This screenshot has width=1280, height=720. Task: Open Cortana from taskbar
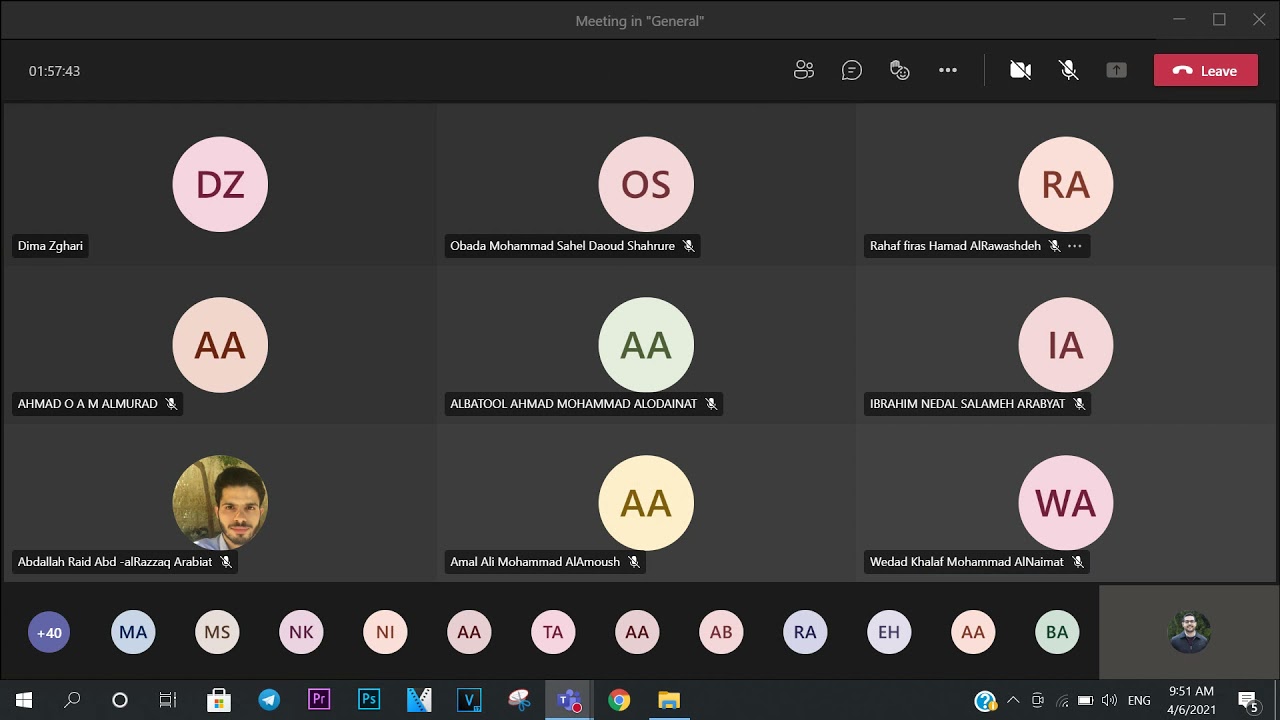point(120,700)
